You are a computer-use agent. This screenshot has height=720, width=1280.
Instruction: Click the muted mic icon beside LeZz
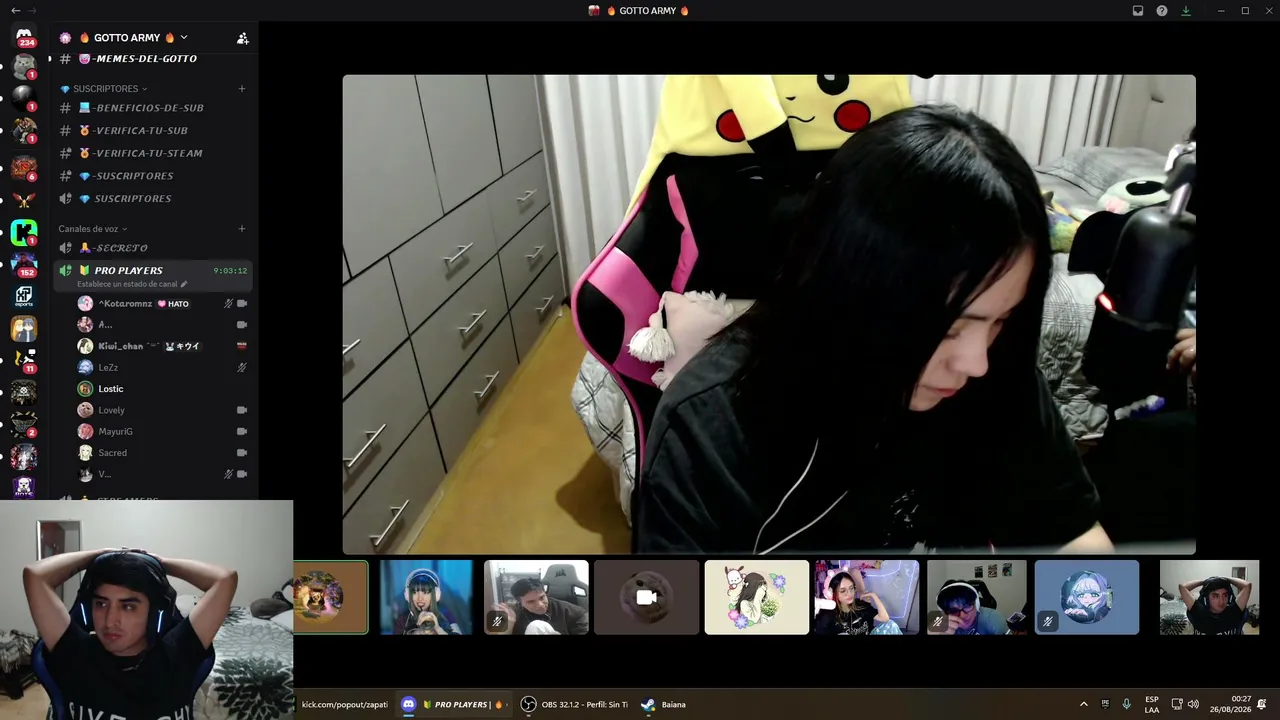[x=242, y=368]
